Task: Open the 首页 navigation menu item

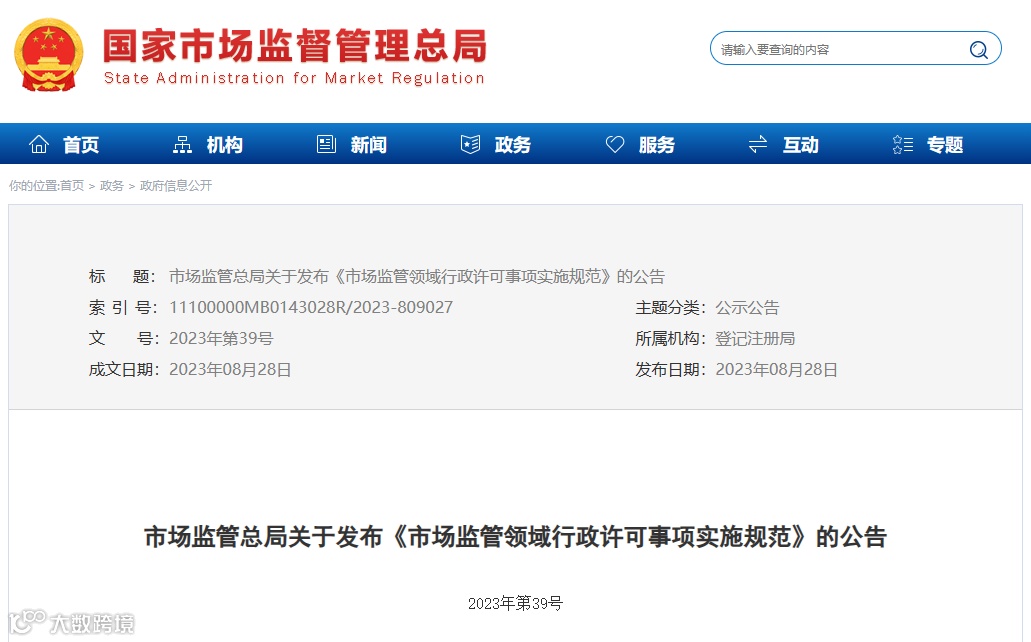Action: click(81, 145)
